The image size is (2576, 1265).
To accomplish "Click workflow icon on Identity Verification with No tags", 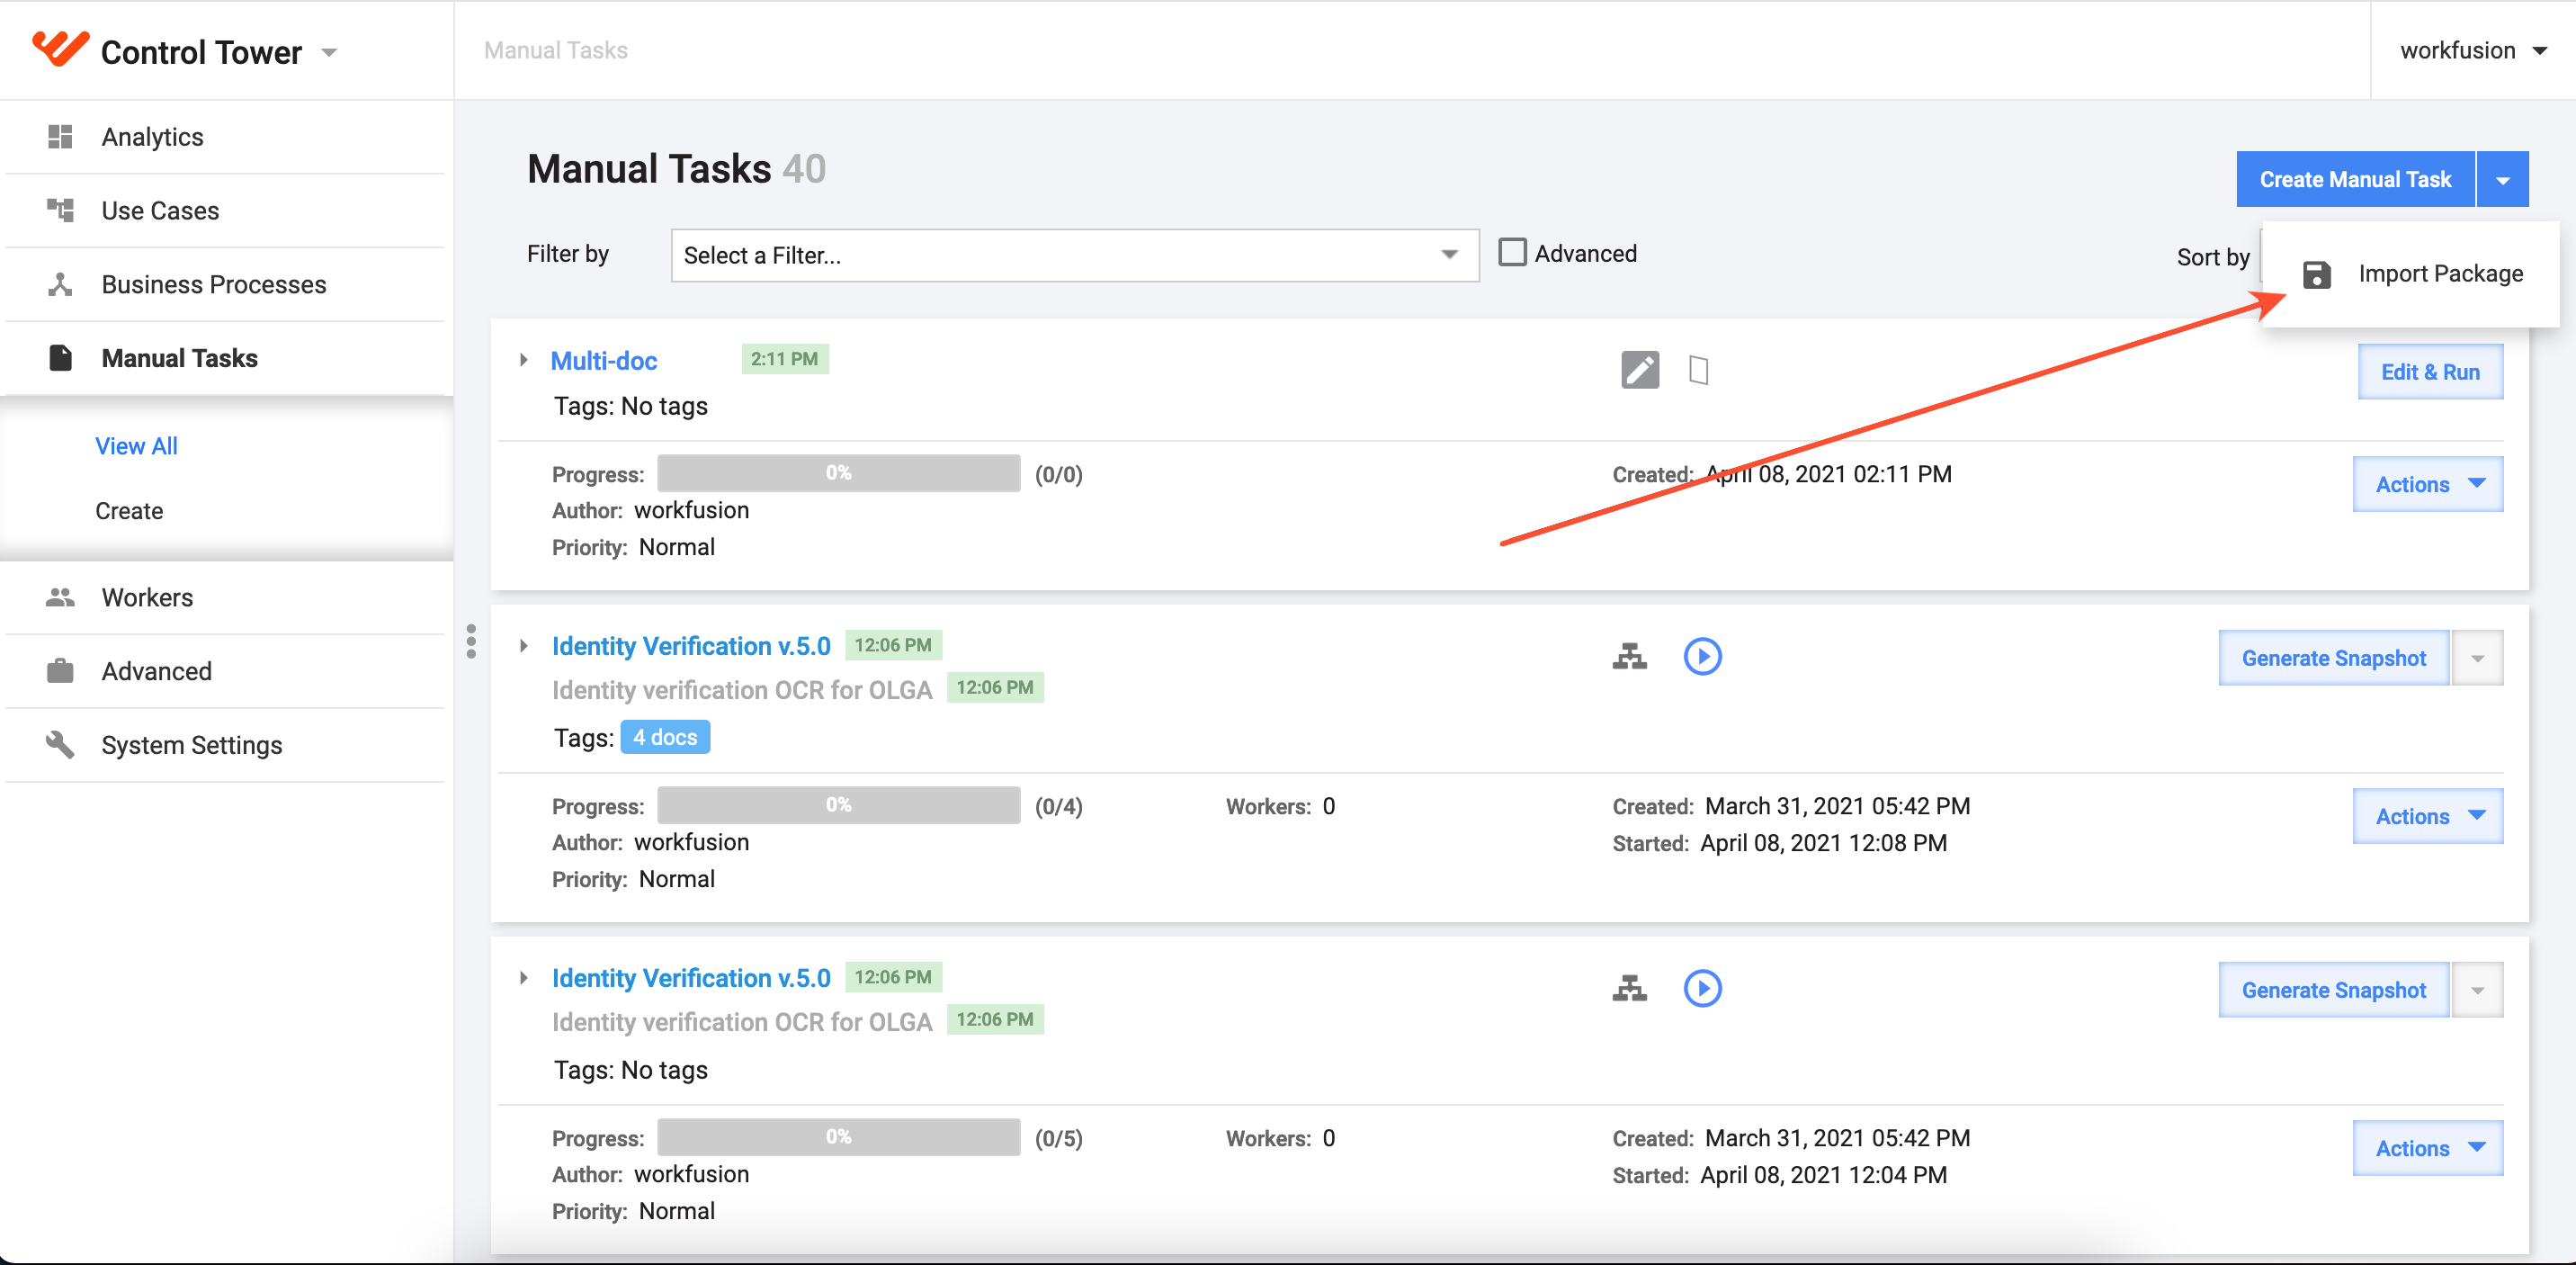I will [1630, 988].
